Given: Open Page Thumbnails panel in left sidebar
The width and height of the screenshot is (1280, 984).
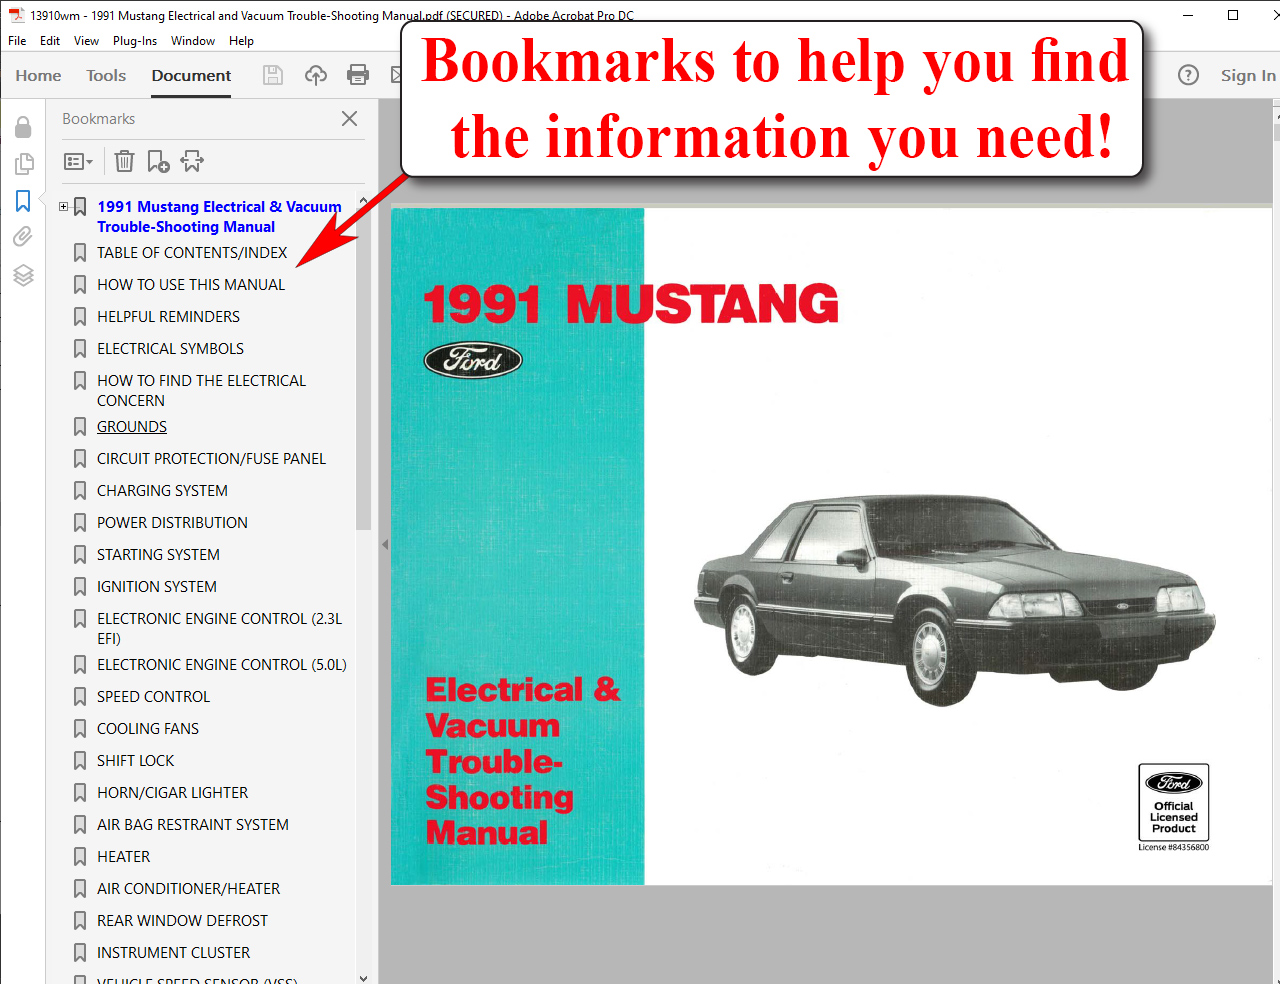Looking at the screenshot, I should pyautogui.click(x=23, y=164).
